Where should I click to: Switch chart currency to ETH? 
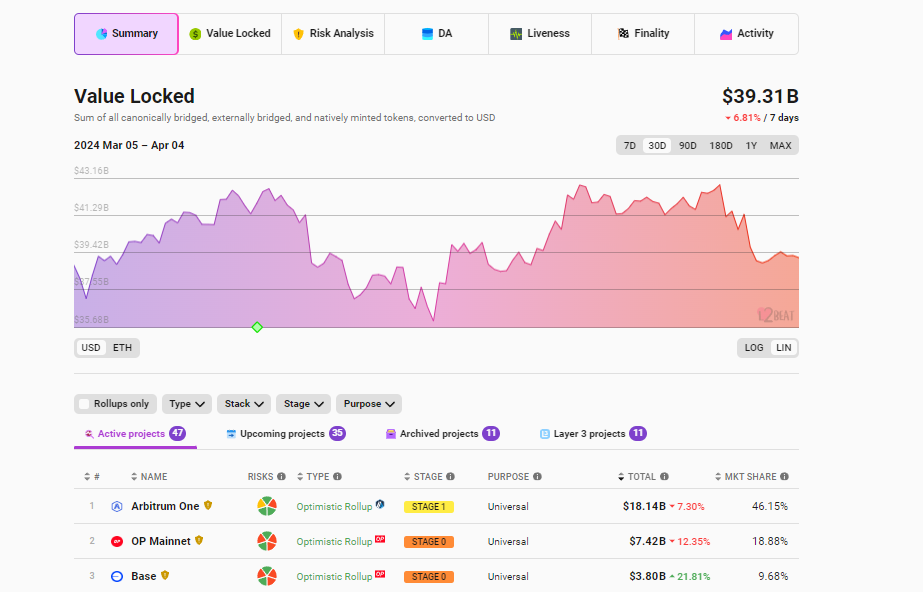pos(122,348)
